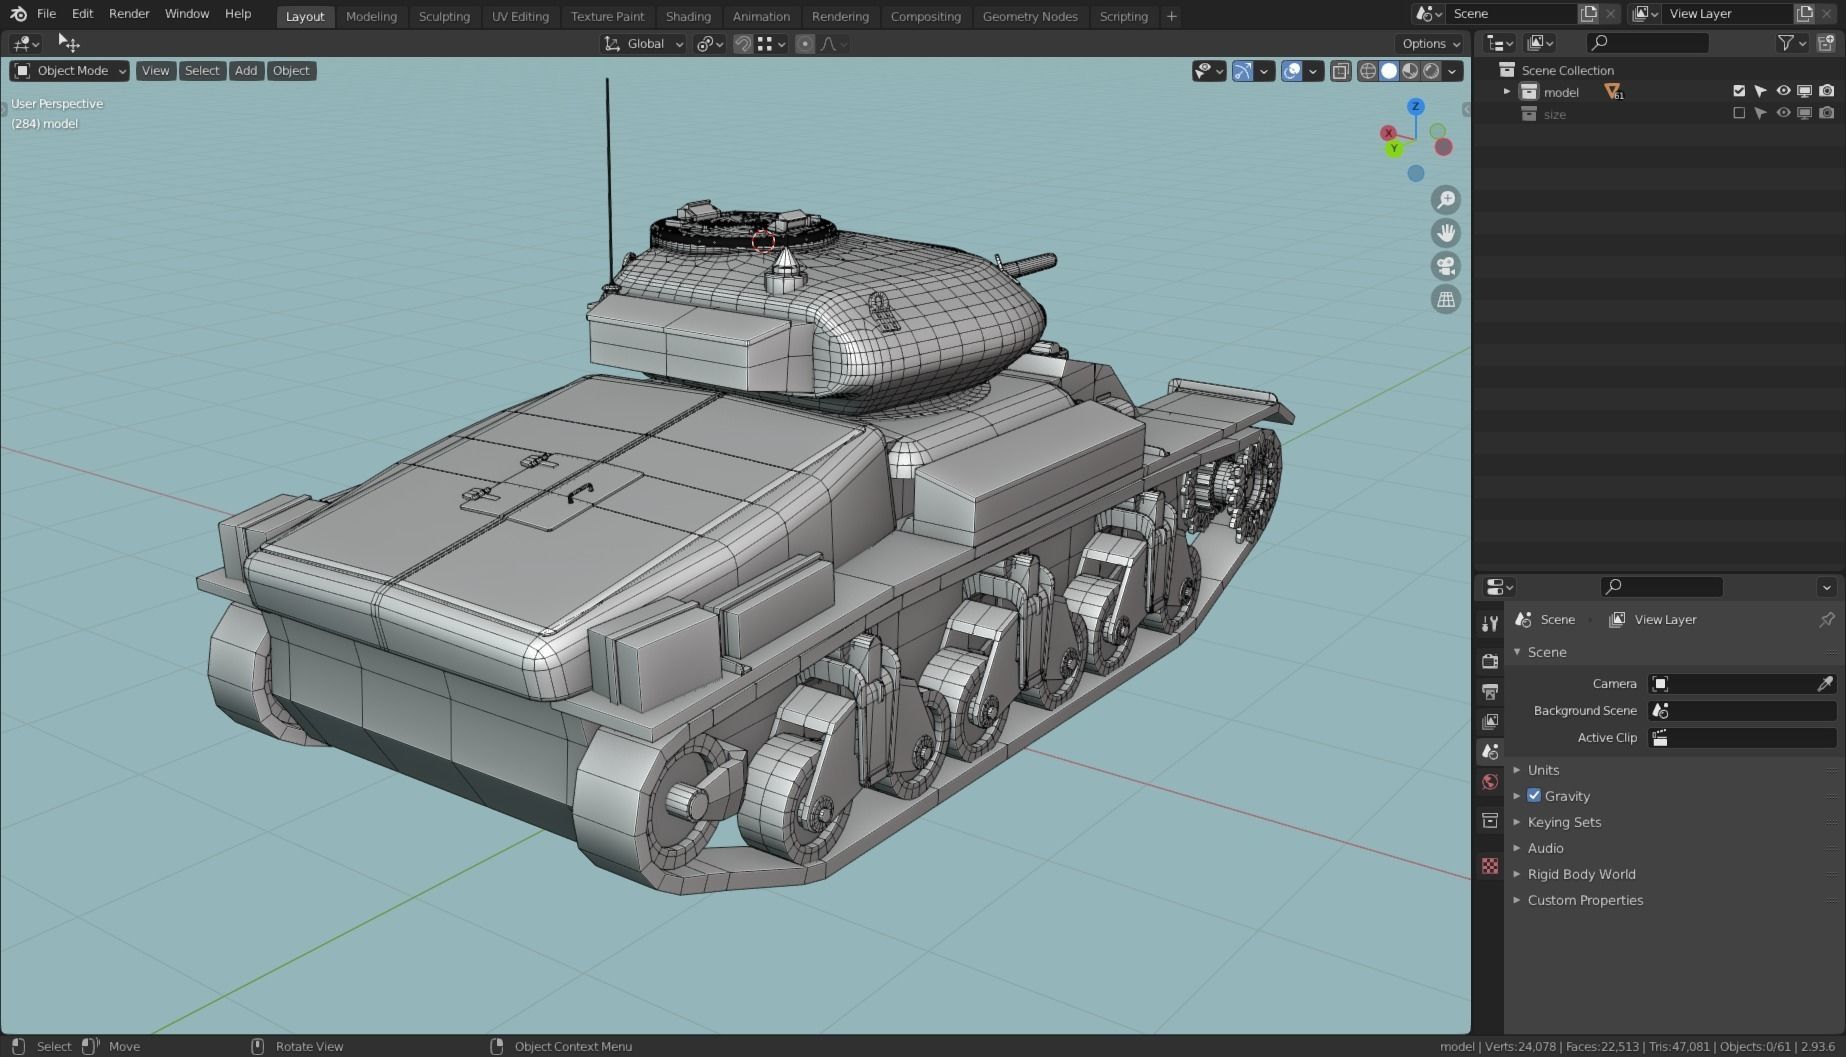
Task: Add a new workspace with plus icon
Action: (1171, 16)
